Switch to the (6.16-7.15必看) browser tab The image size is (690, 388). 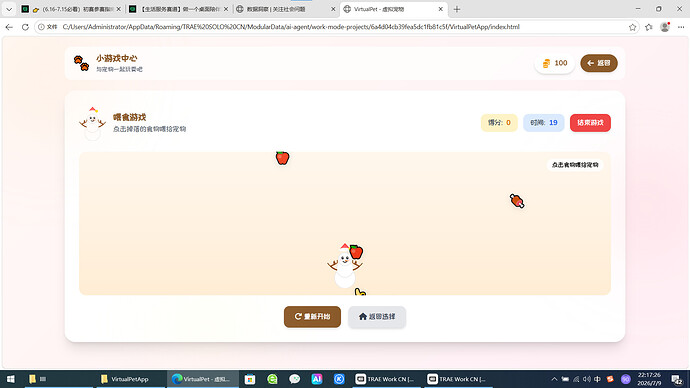point(72,9)
